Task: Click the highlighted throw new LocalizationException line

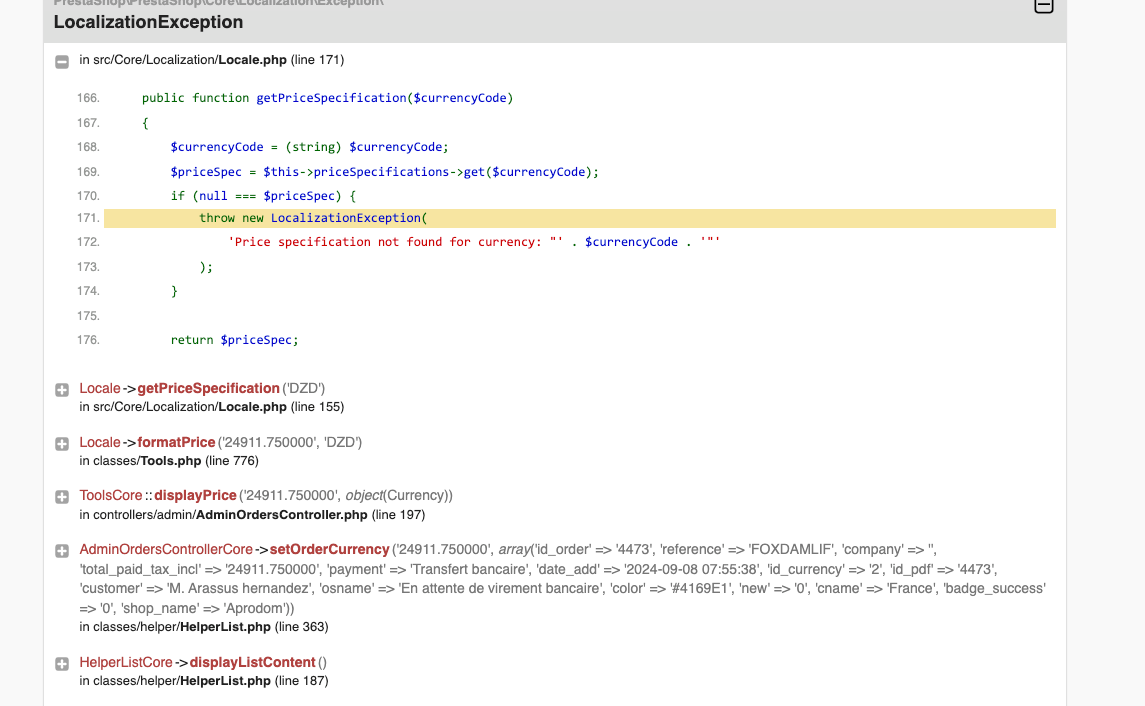Action: click(312, 218)
